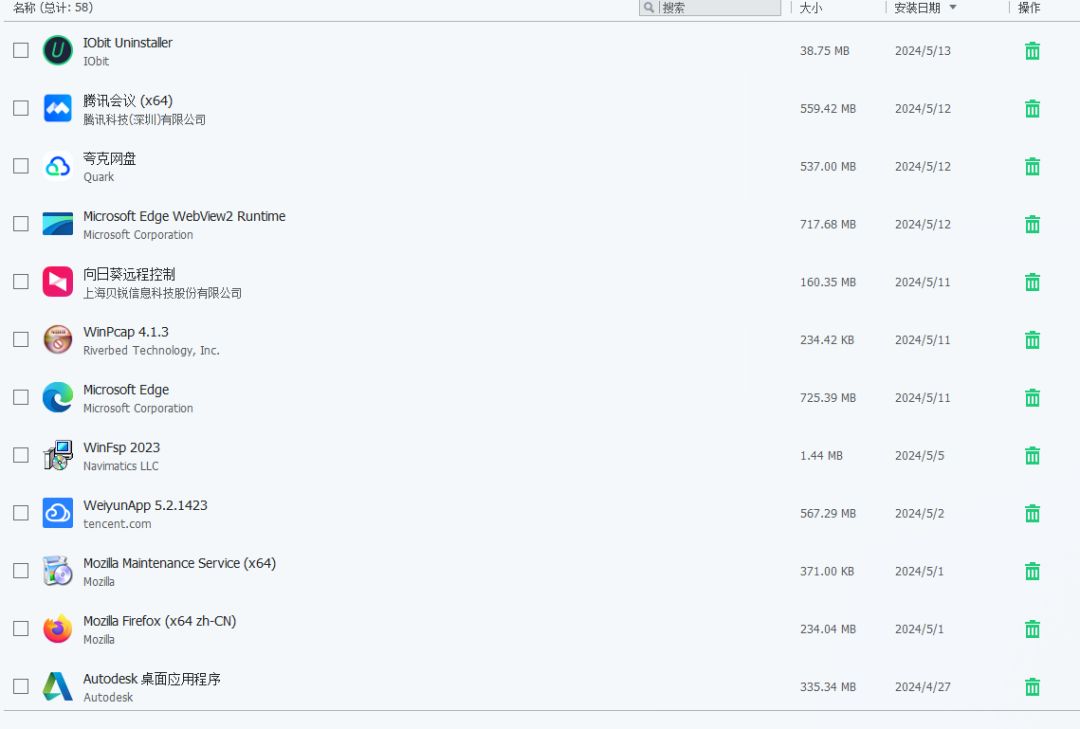Check the Mozilla Maintenance Service checkbox

[x=21, y=571]
